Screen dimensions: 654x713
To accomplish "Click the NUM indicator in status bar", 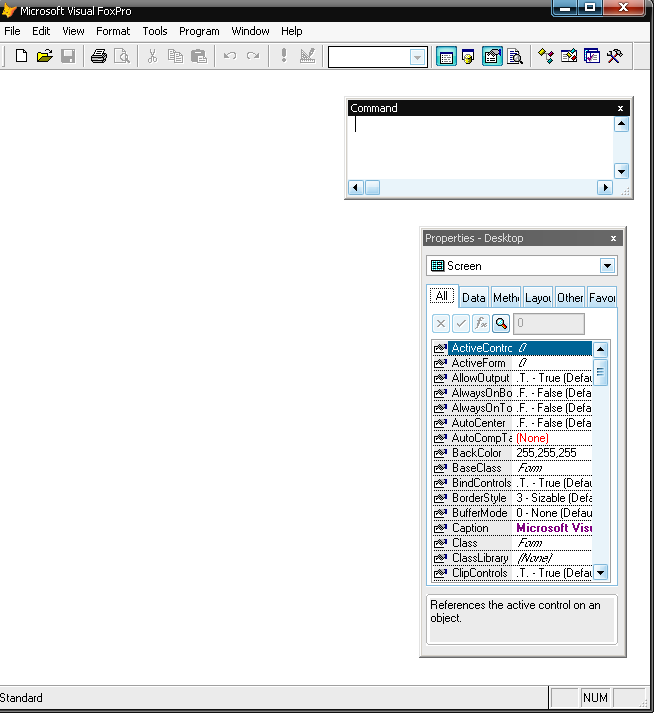I will pyautogui.click(x=595, y=698).
